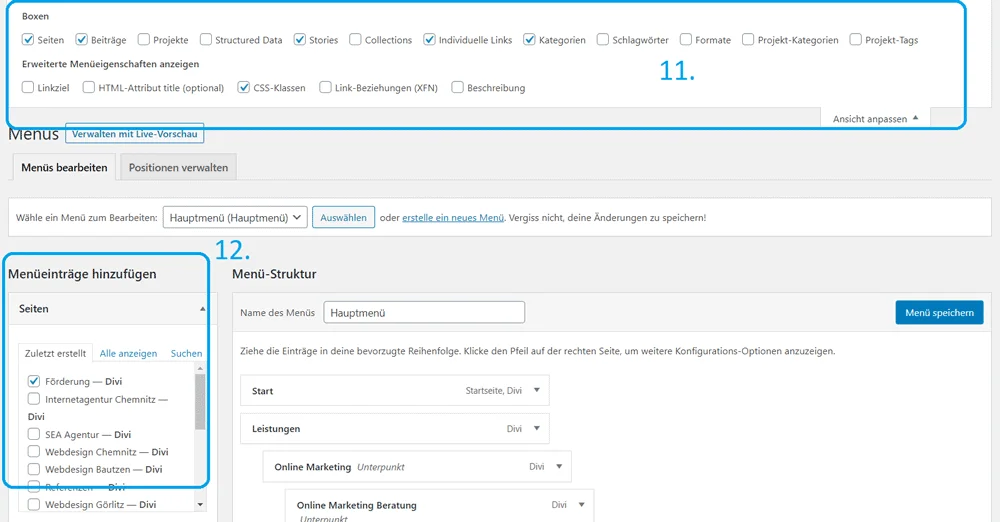
Task: Enable the Projekte box option
Action: point(143,40)
